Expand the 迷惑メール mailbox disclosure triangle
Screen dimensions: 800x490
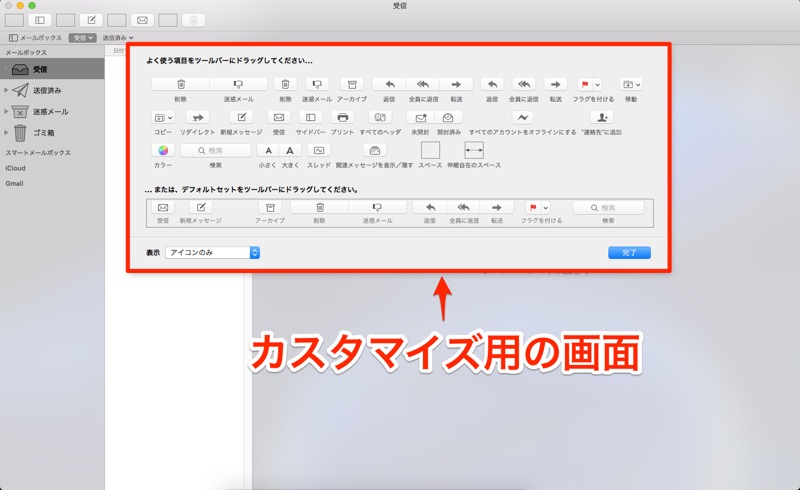pyautogui.click(x=6, y=111)
